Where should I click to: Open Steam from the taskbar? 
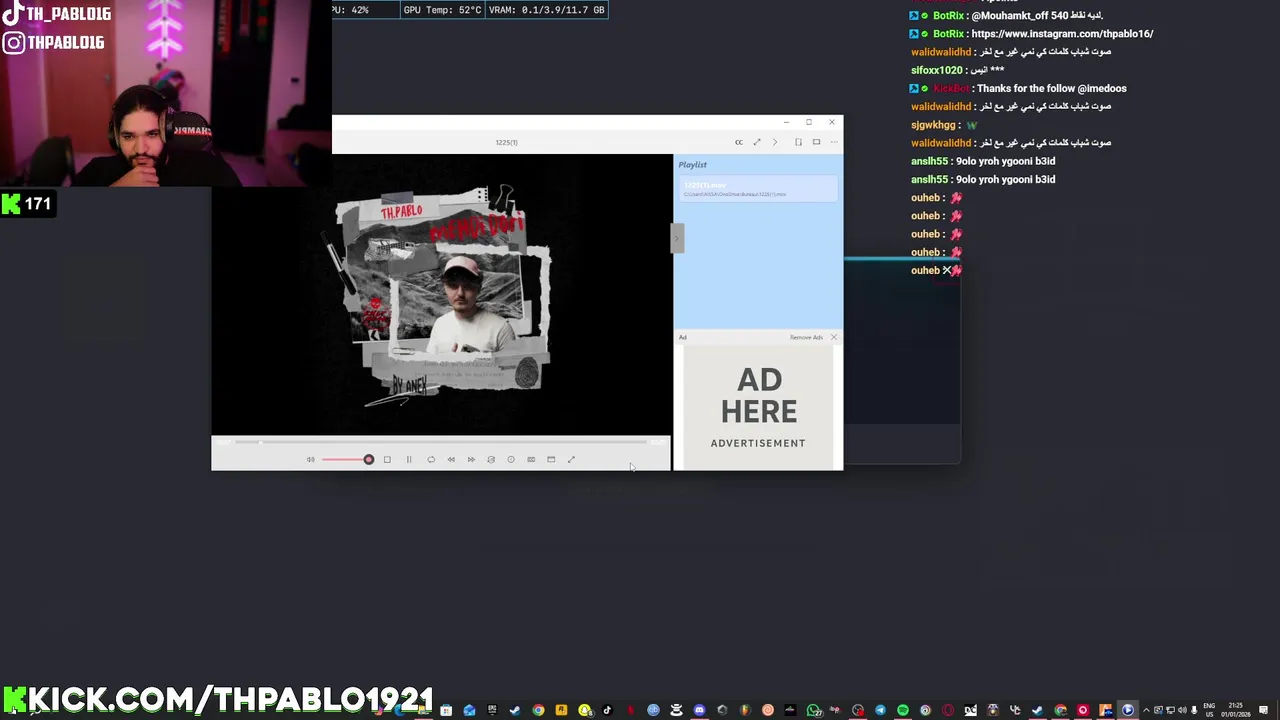point(514,711)
